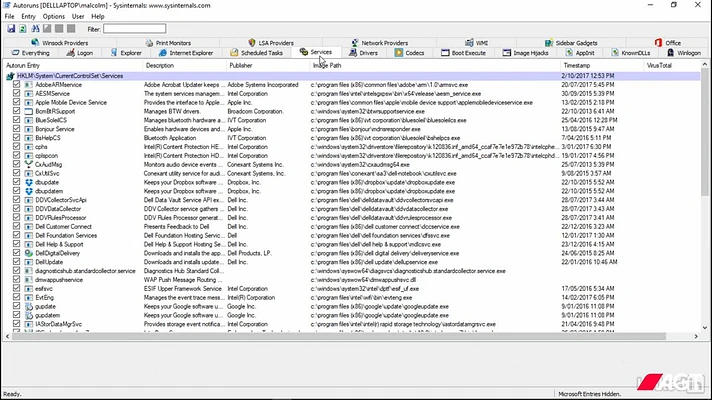Click the Find binoculars toolbar icon

(x=35, y=29)
